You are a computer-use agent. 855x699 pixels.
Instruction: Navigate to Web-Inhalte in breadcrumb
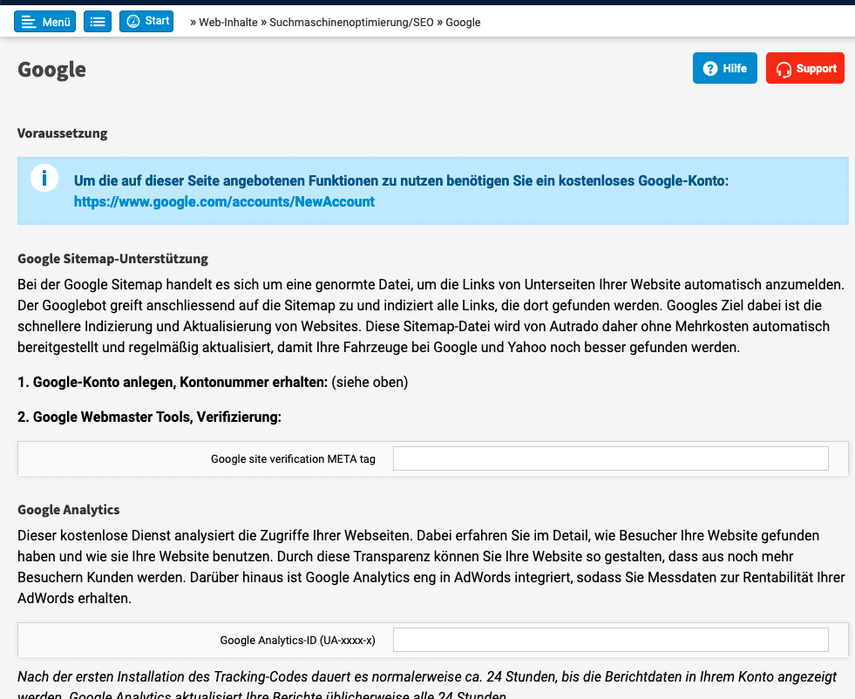click(227, 22)
